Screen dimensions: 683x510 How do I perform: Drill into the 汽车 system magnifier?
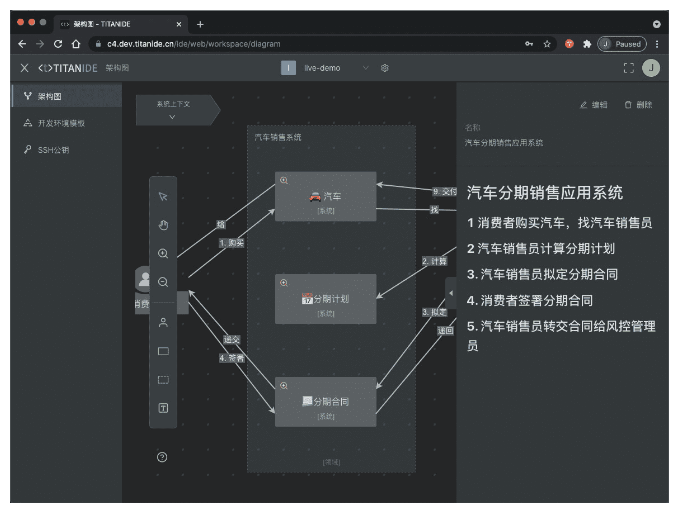(x=284, y=180)
